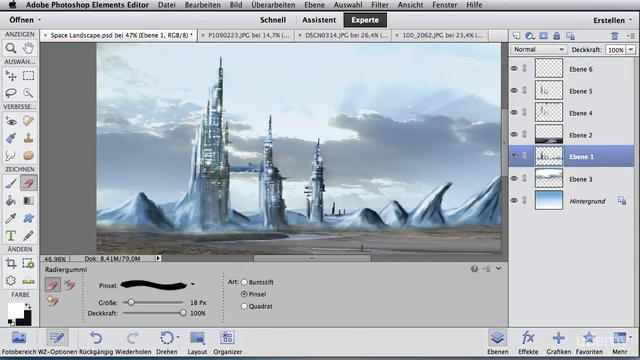
Task: Open the Layers panel flyout menu
Action: point(631,36)
